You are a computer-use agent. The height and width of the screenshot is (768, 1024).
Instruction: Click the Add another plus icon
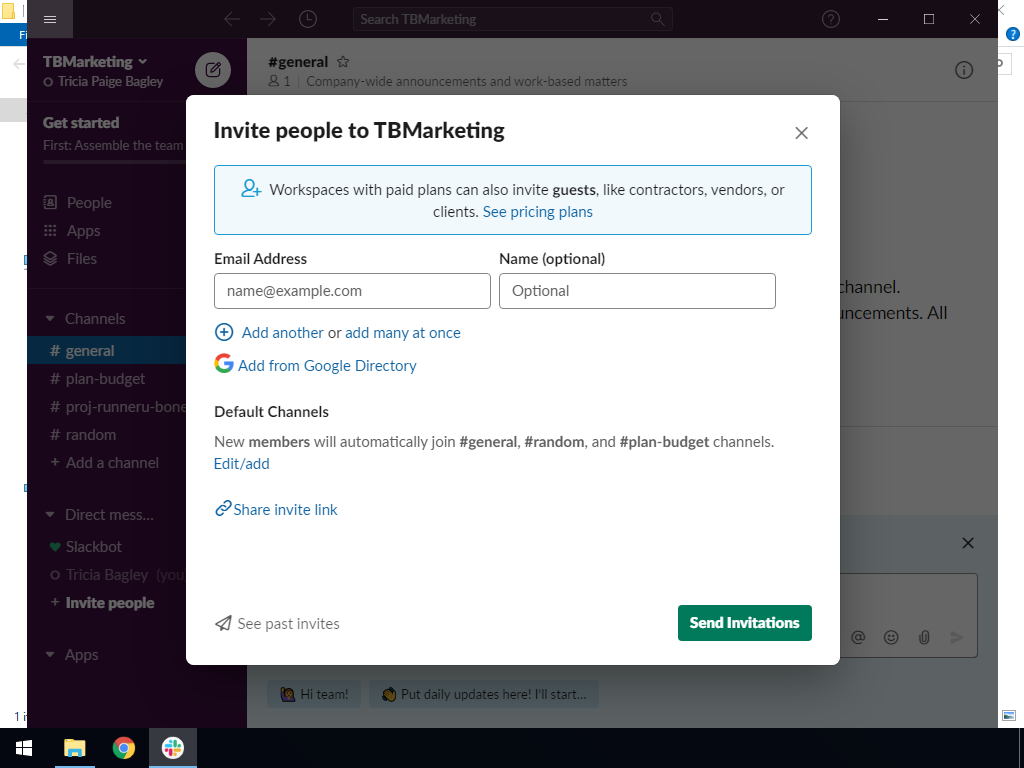point(224,332)
